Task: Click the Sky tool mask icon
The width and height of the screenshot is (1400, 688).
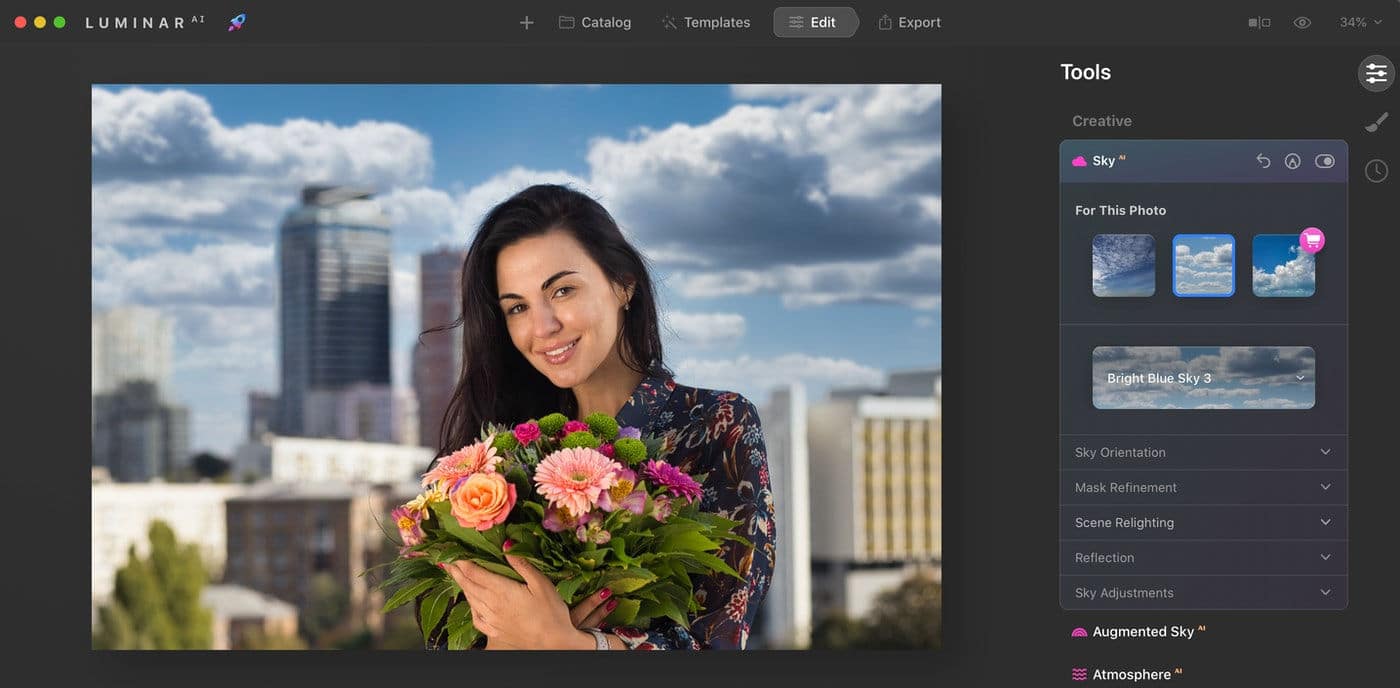Action: click(x=1292, y=161)
